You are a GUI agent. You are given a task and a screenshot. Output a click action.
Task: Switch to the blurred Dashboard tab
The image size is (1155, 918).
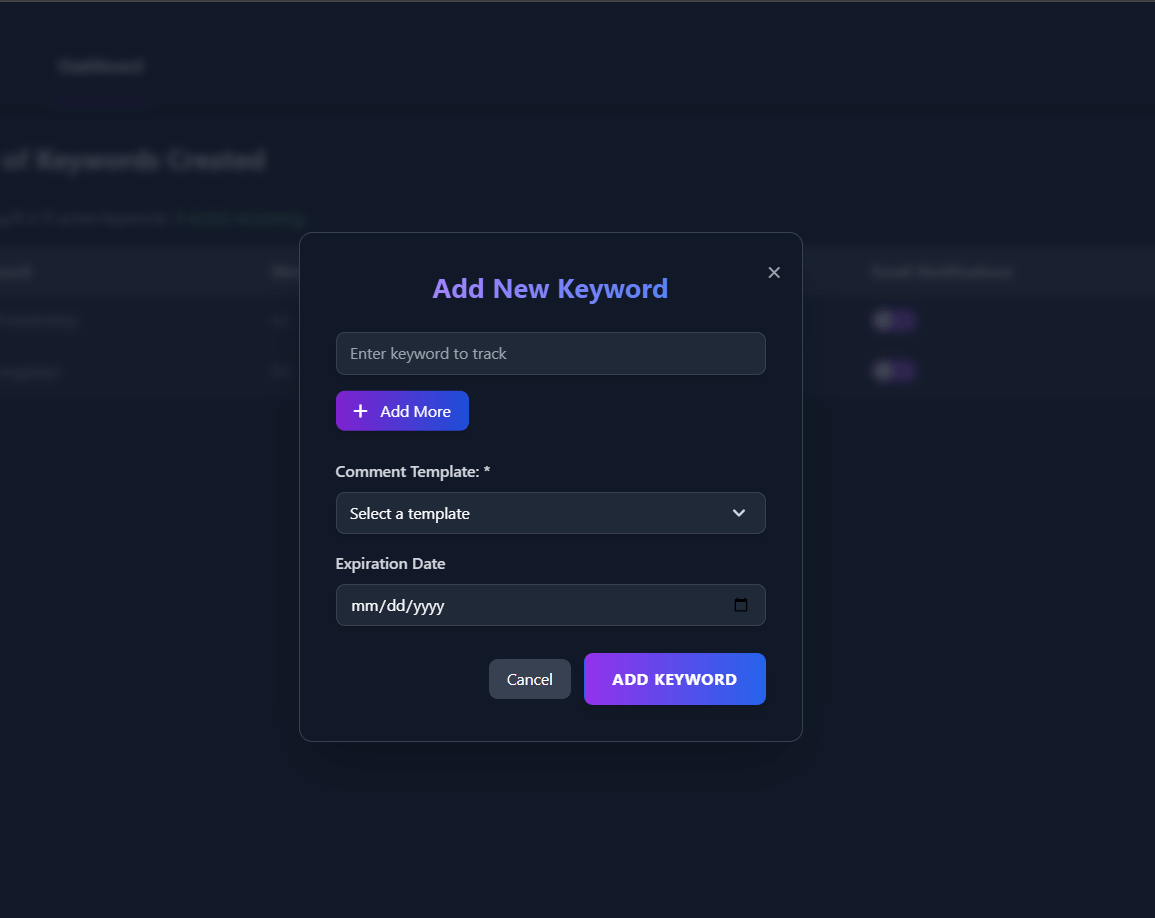pos(100,67)
